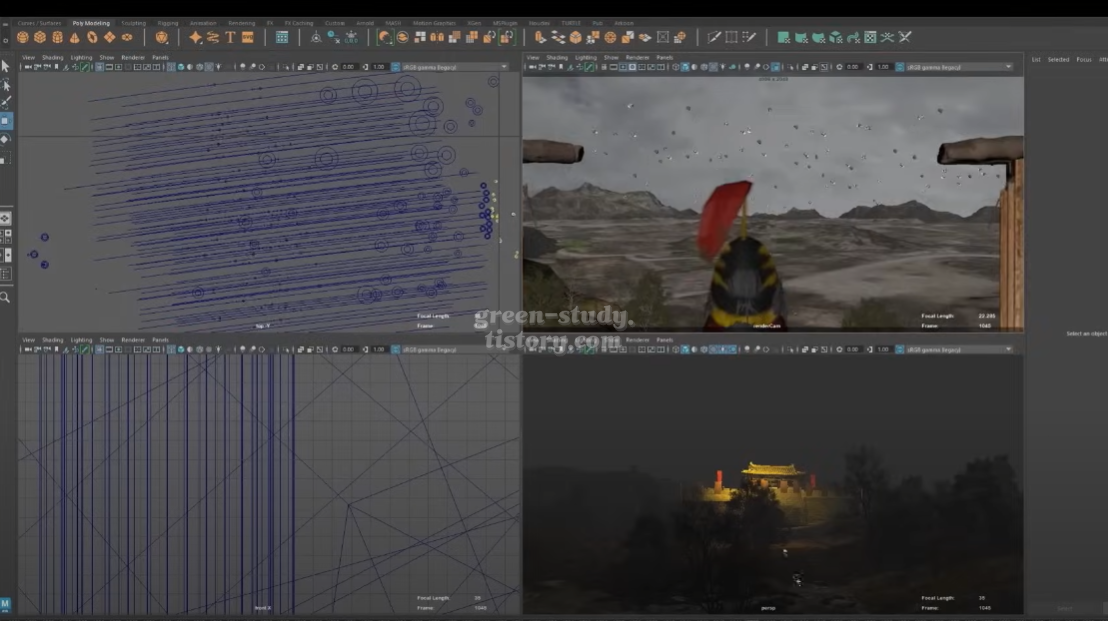This screenshot has width=1108, height=621.
Task: Click the Maya logo icon bottom-left
Action: [x=6, y=604]
